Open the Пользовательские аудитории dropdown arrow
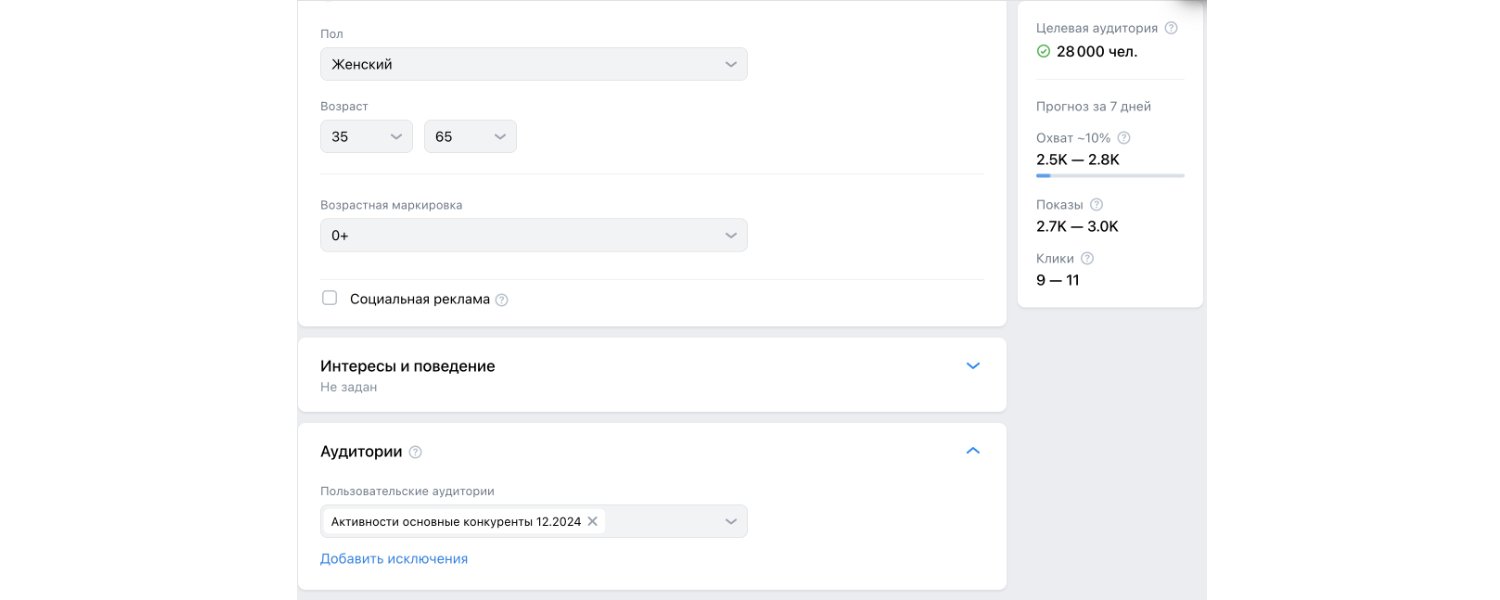 pyautogui.click(x=731, y=521)
